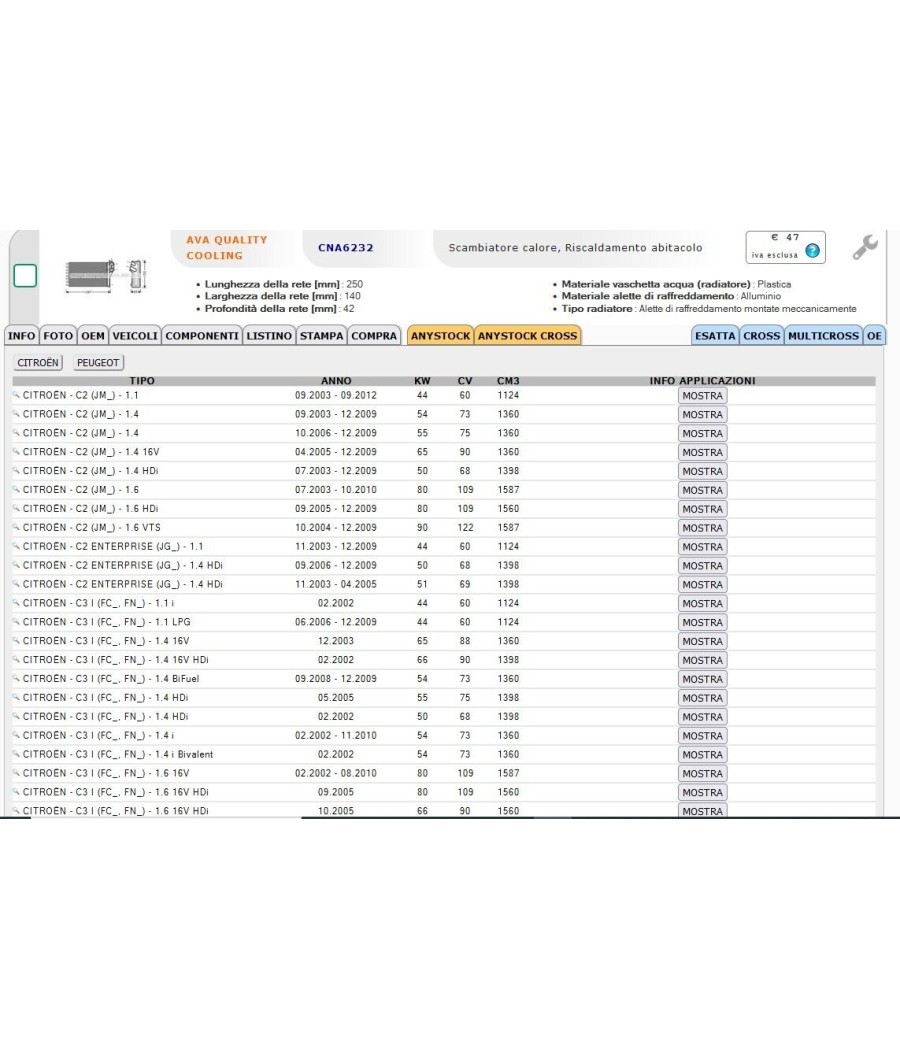Screen dimensions: 900x1050
Task: Click magnifier icon for C3 I 1.4 BiFuel row
Action: coord(16,678)
